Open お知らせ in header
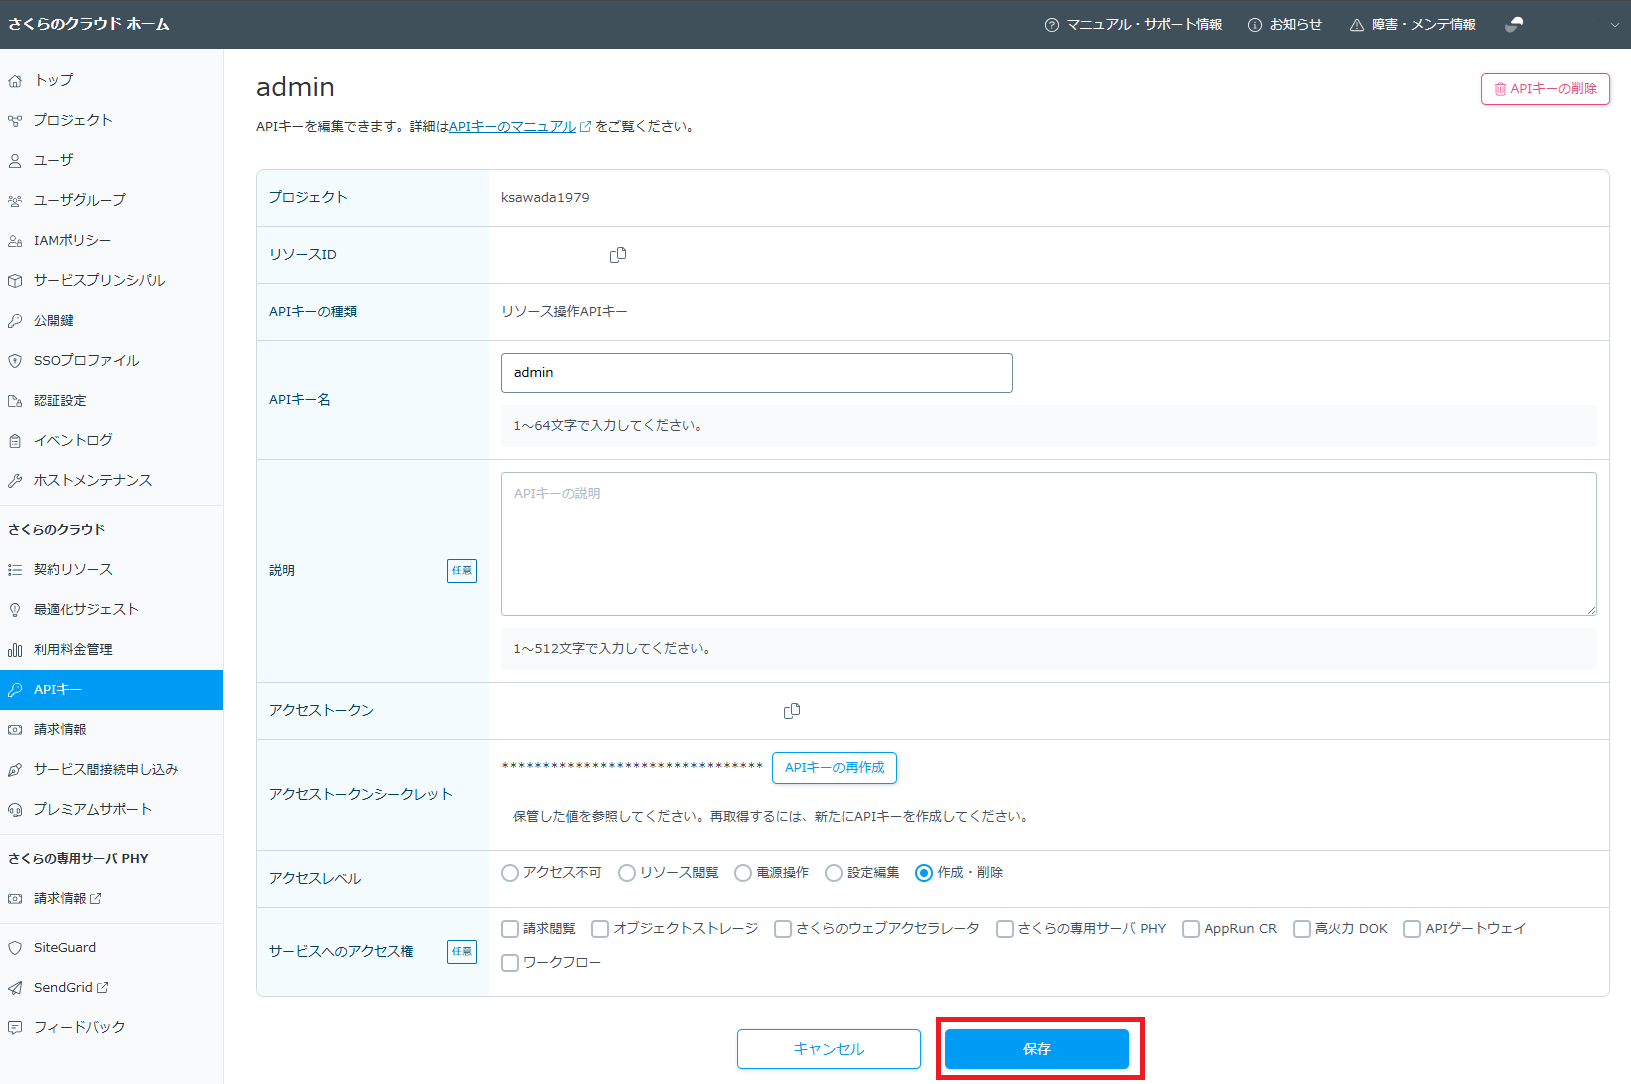This screenshot has width=1631, height=1084. [x=1285, y=25]
